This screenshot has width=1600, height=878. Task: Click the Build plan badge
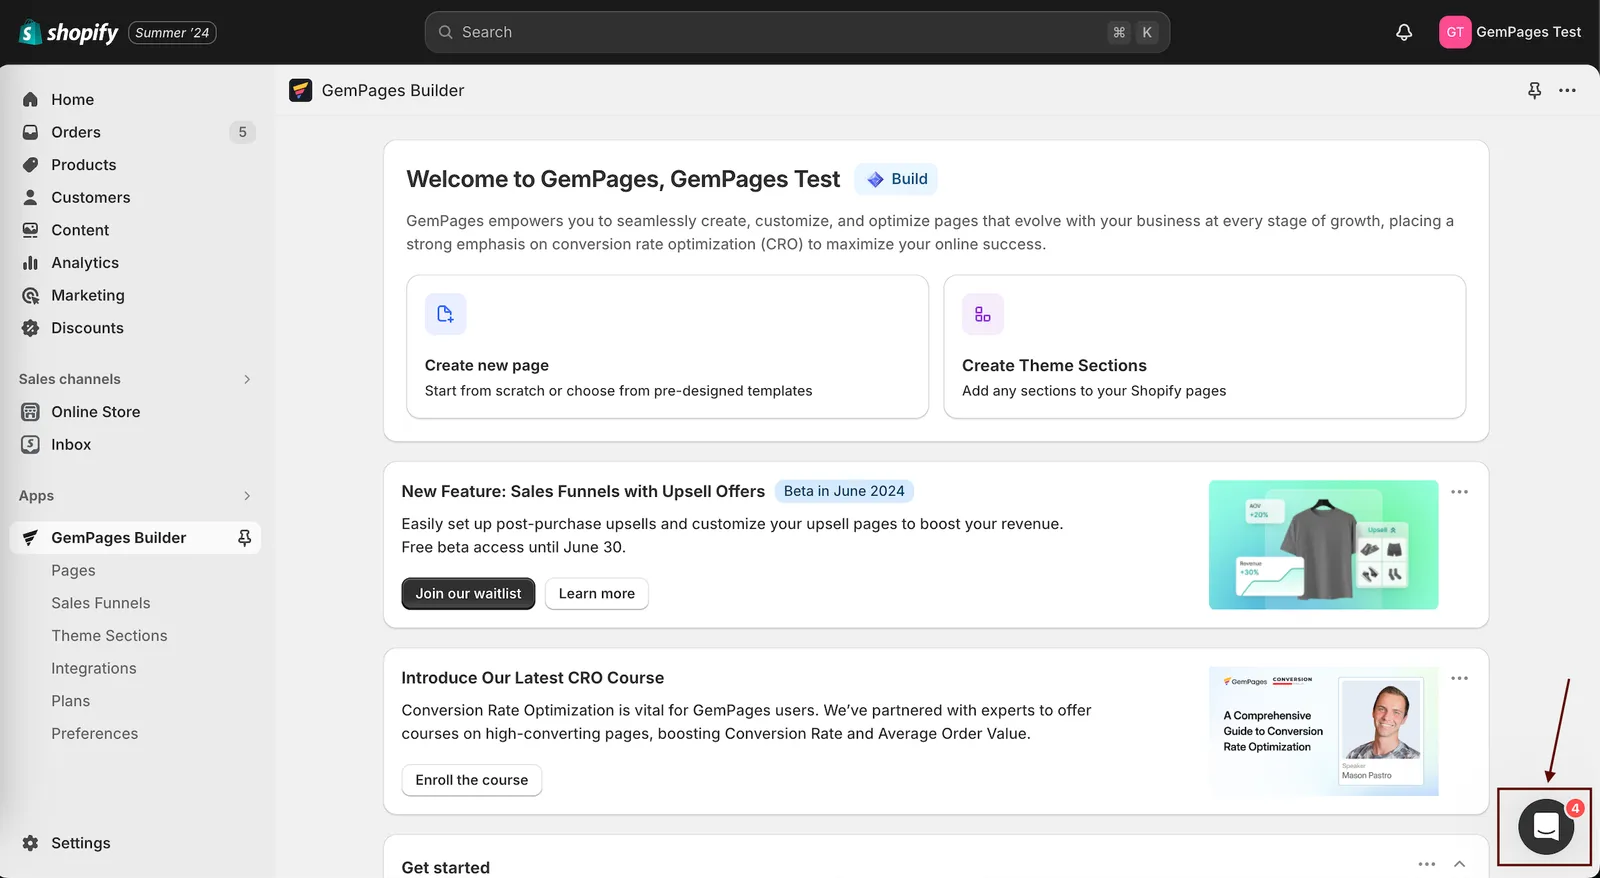[x=896, y=179]
